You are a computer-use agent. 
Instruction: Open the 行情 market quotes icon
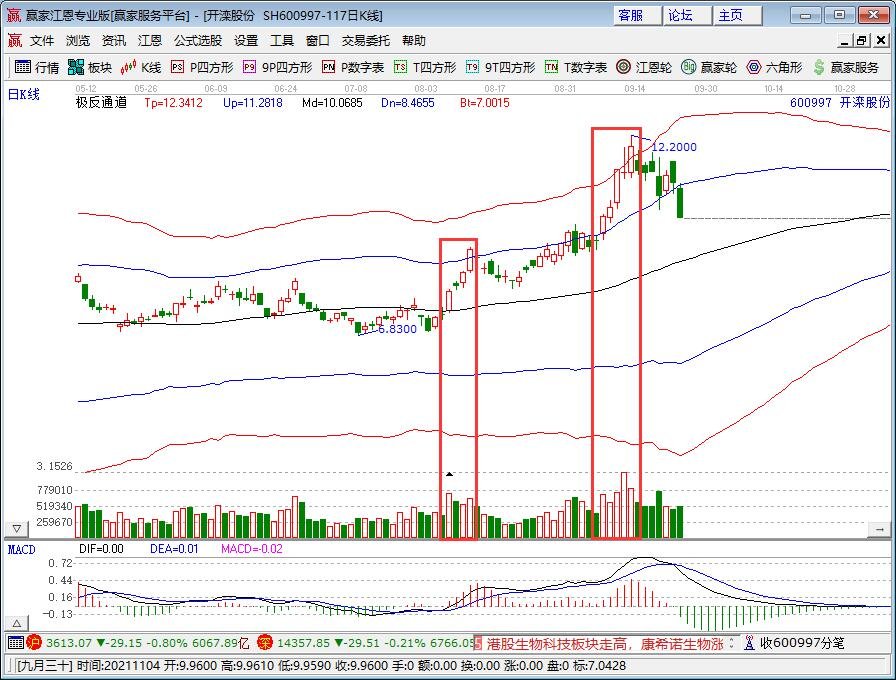tap(22, 67)
